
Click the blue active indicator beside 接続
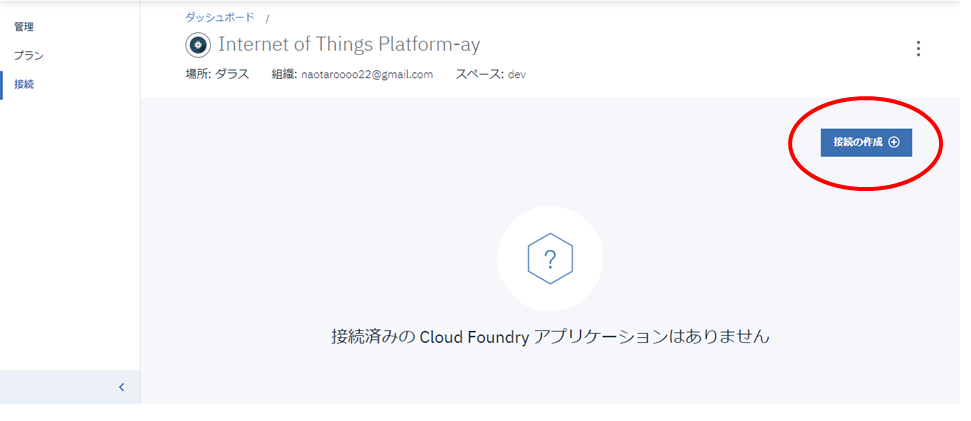point(2,85)
